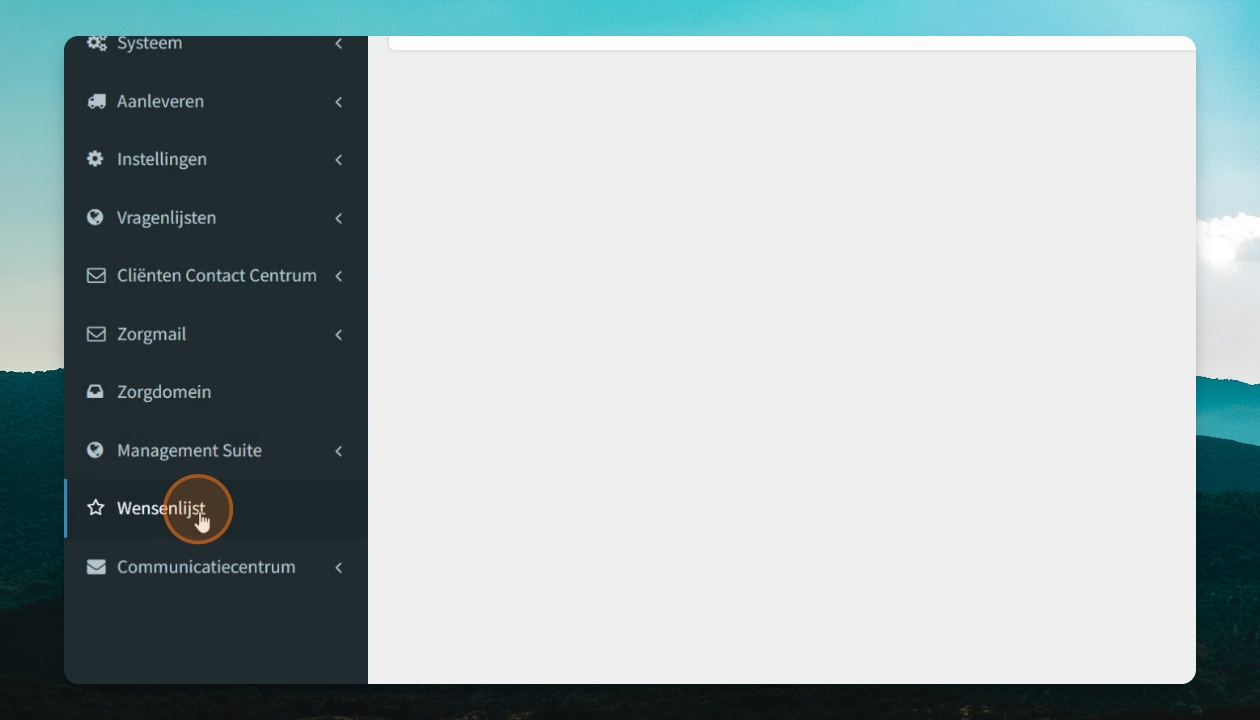Click the globe icon beside Vragenlijsten
This screenshot has width=1260, height=720.
95,217
